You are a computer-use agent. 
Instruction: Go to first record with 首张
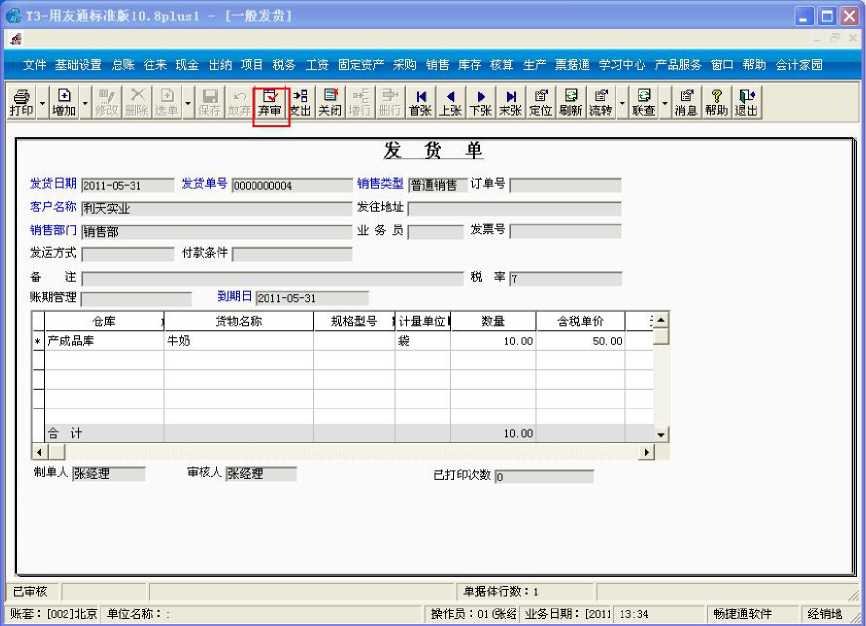(420, 103)
